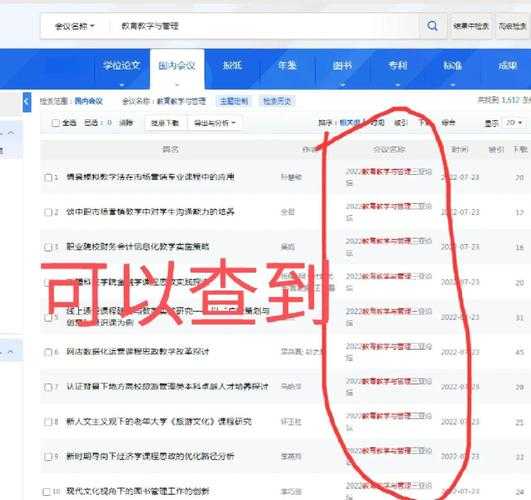Open the 会议名称 search field dropdown
Viewport: 531px width, 500px height.
75,26
